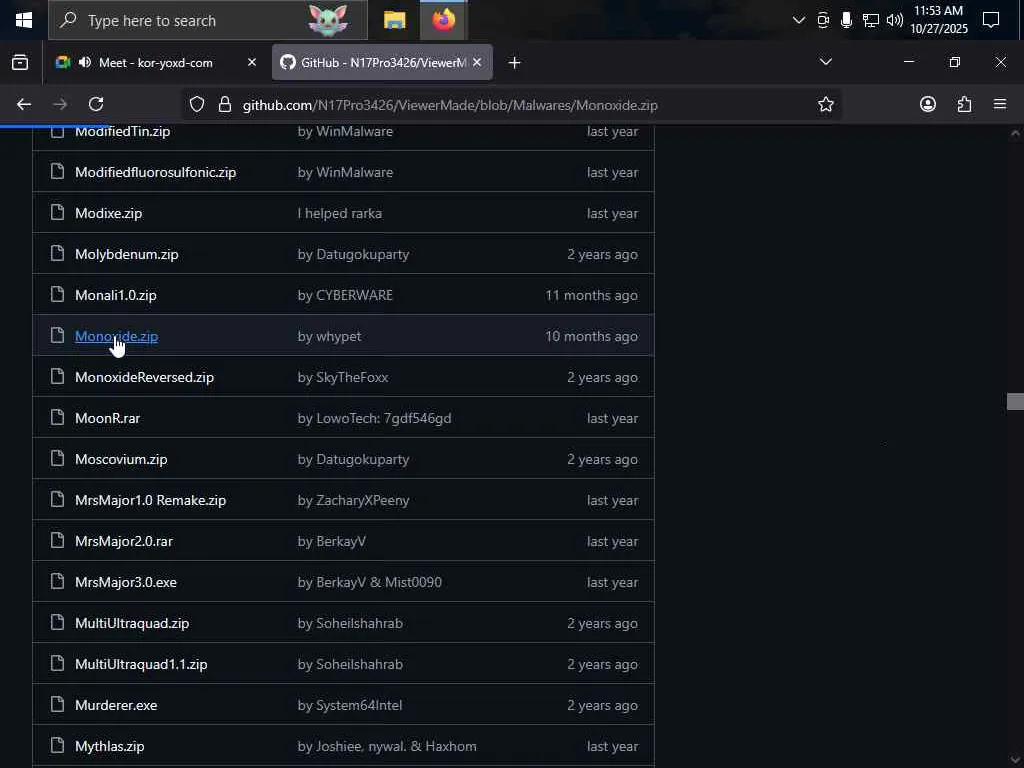Open Moscovium.zip file
The width and height of the screenshot is (1024, 768).
point(121,459)
